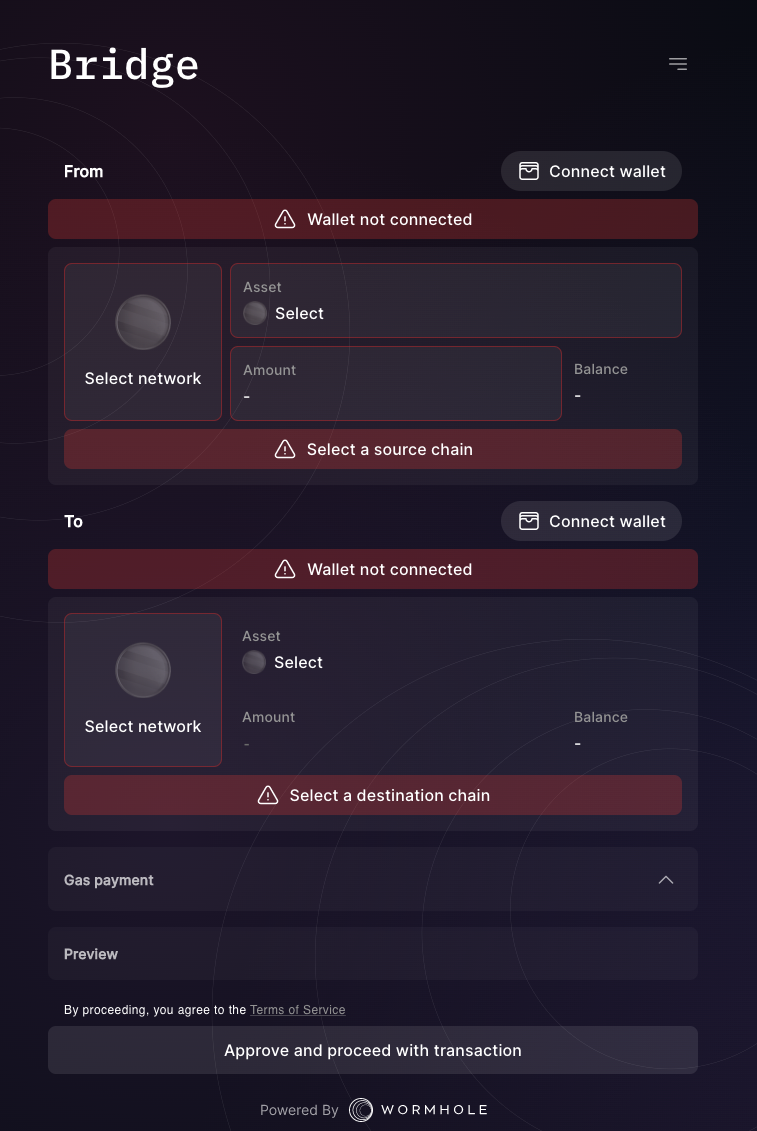Click the hamburger menu icon
This screenshot has width=757, height=1131.
(x=678, y=63)
